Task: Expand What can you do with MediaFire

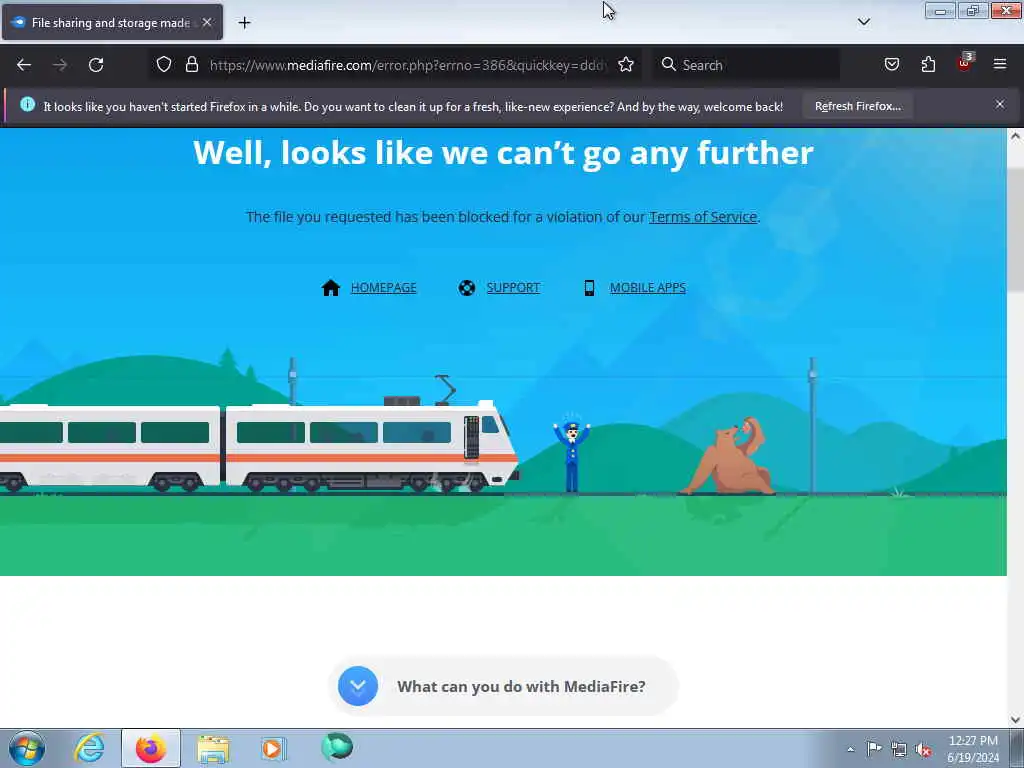Action: click(503, 686)
